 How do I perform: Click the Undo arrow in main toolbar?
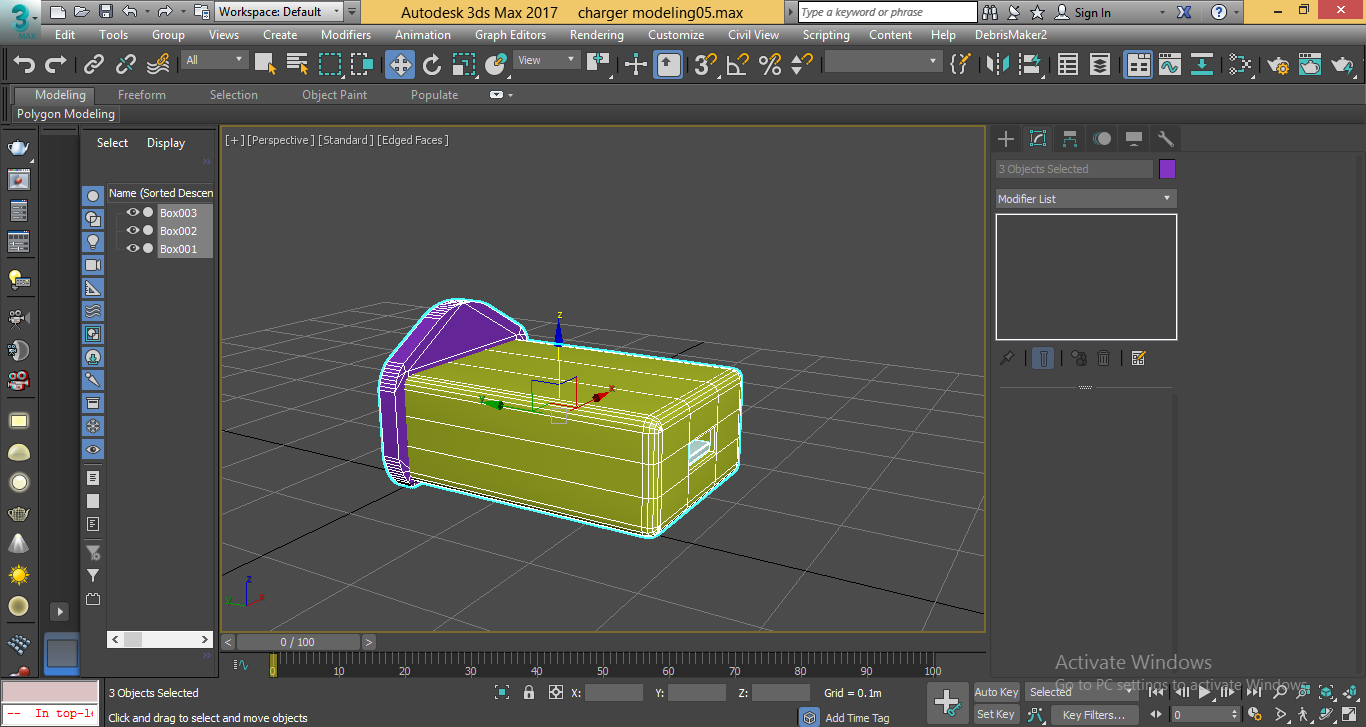pyautogui.click(x=24, y=65)
